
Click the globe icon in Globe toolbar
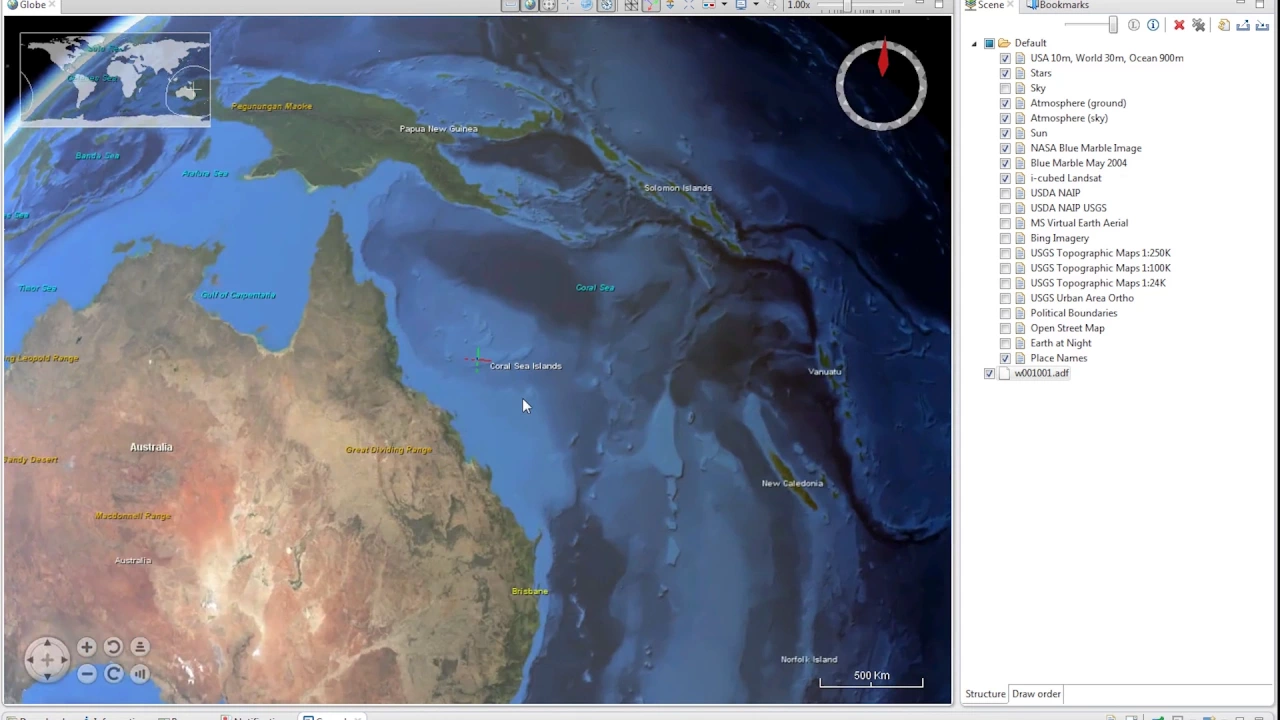click(530, 5)
